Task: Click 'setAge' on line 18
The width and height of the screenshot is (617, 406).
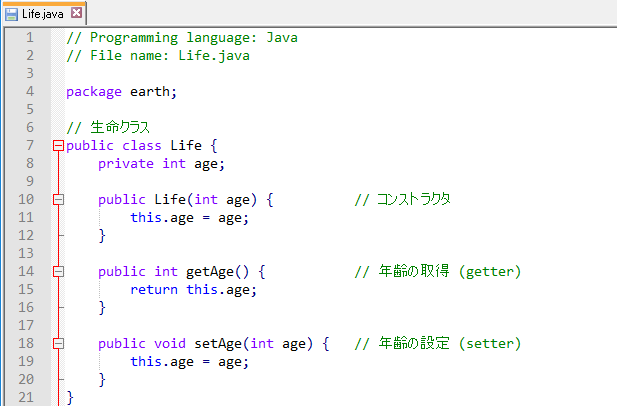Action: coord(218,344)
